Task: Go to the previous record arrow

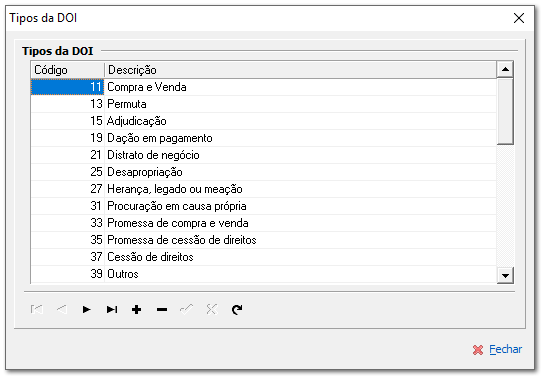Action: 62,309
